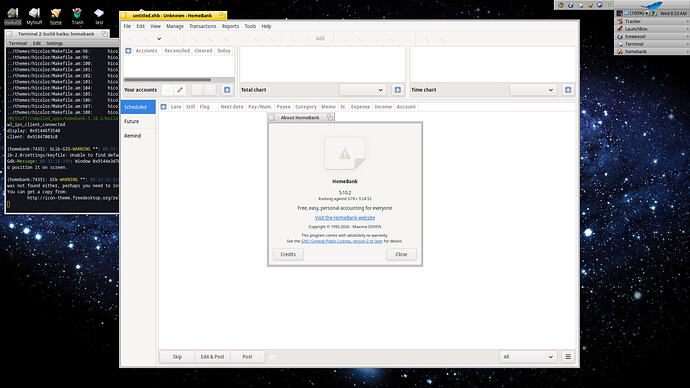Screen dimensions: 690x388
Task: Open the Trash icon on the desktop
Action: (77, 14)
